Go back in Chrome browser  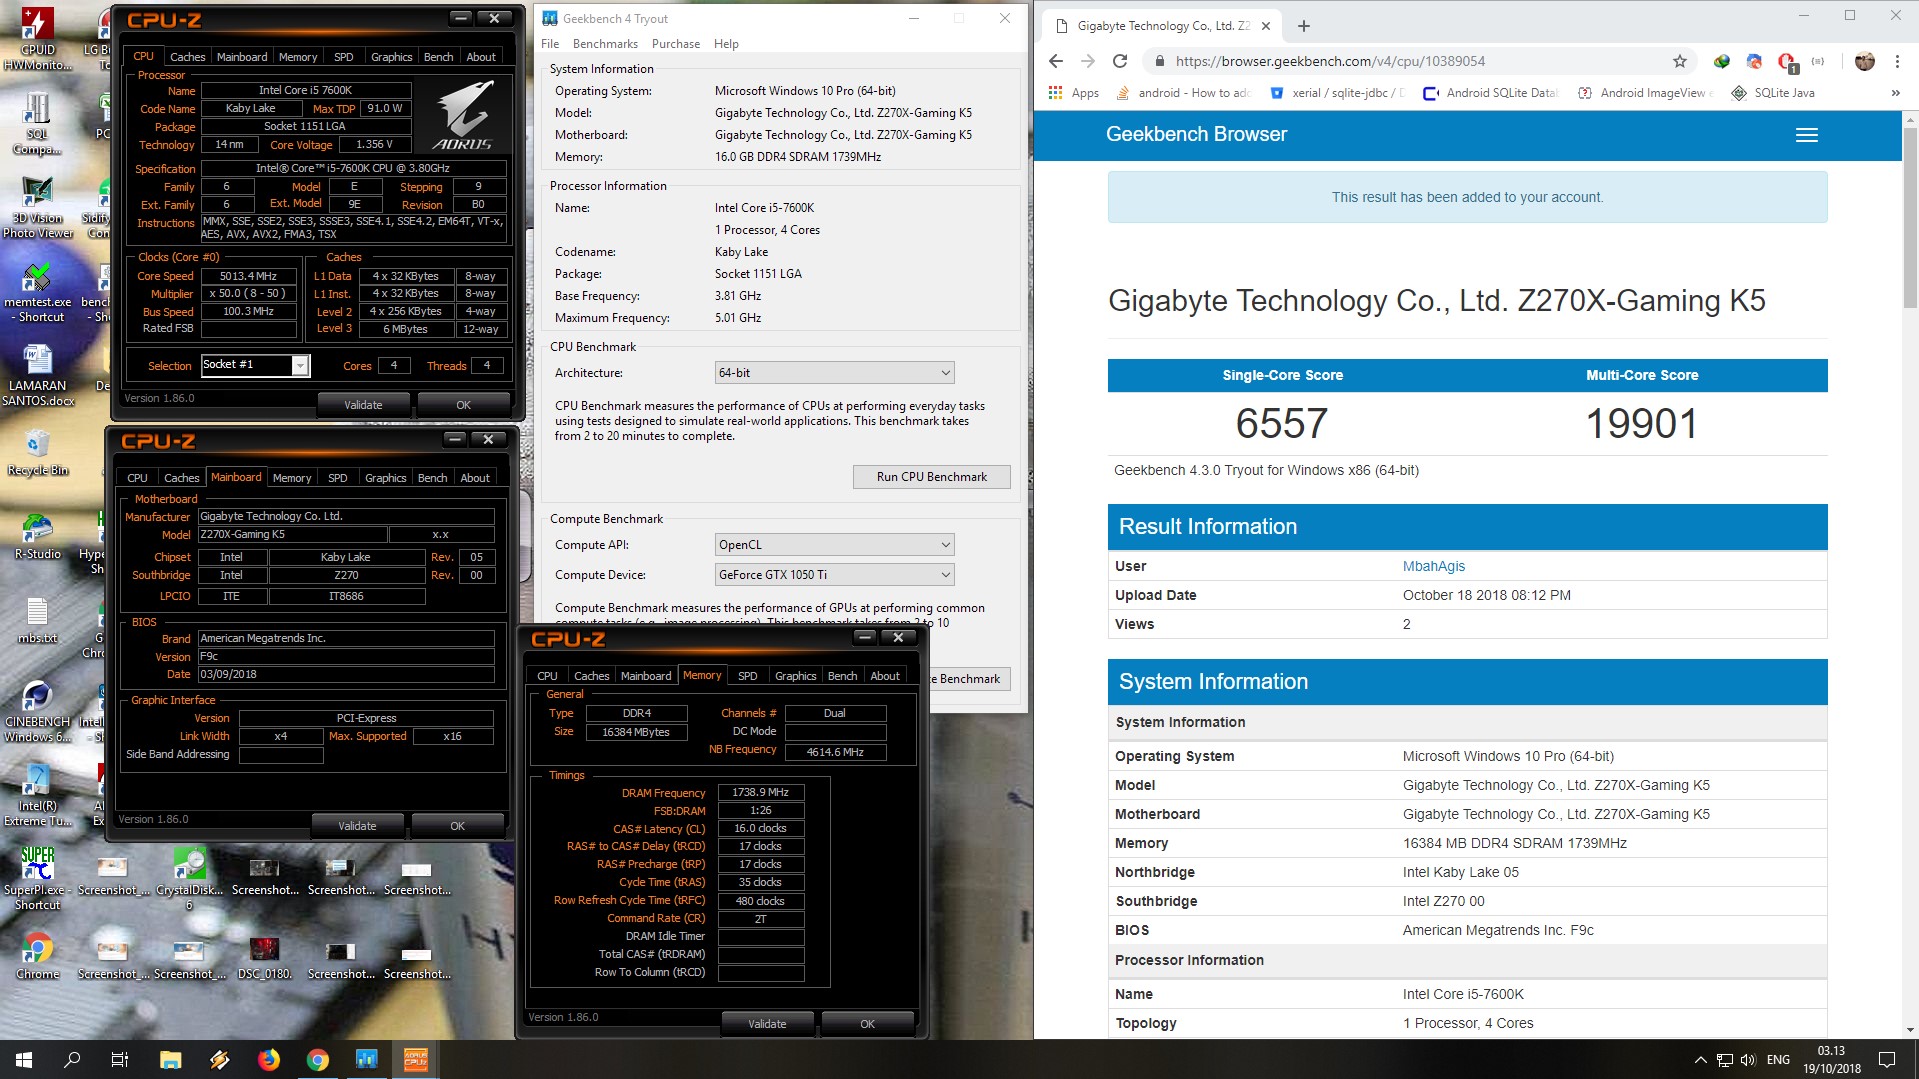point(1056,61)
